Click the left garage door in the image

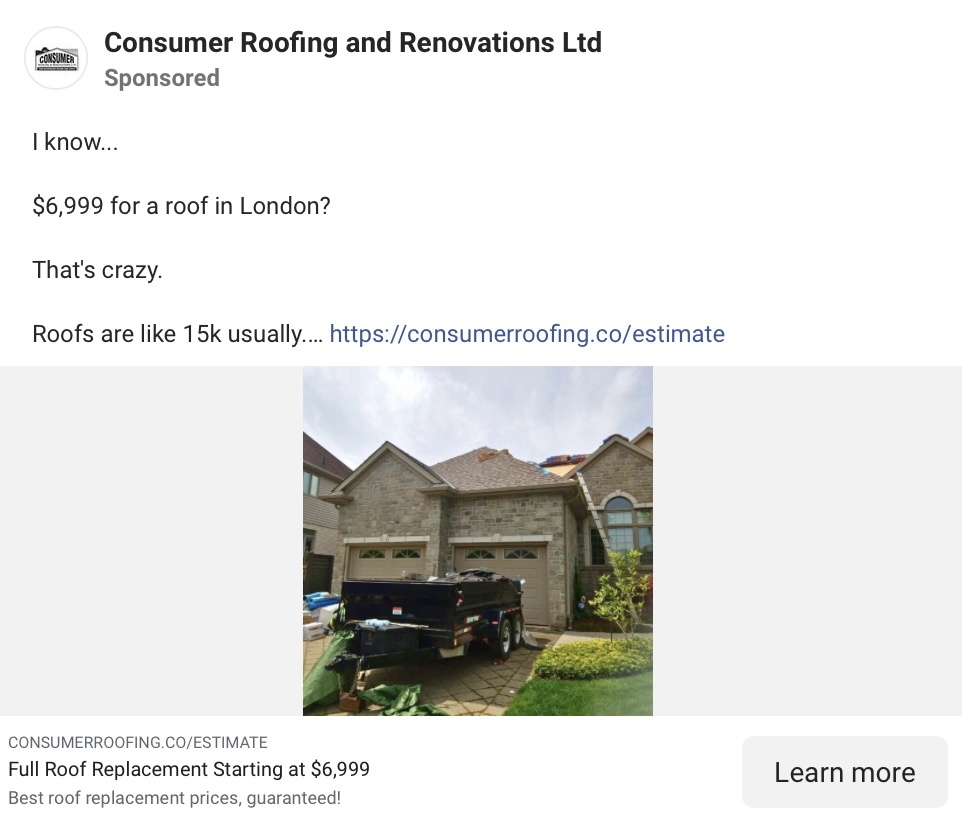point(387,557)
